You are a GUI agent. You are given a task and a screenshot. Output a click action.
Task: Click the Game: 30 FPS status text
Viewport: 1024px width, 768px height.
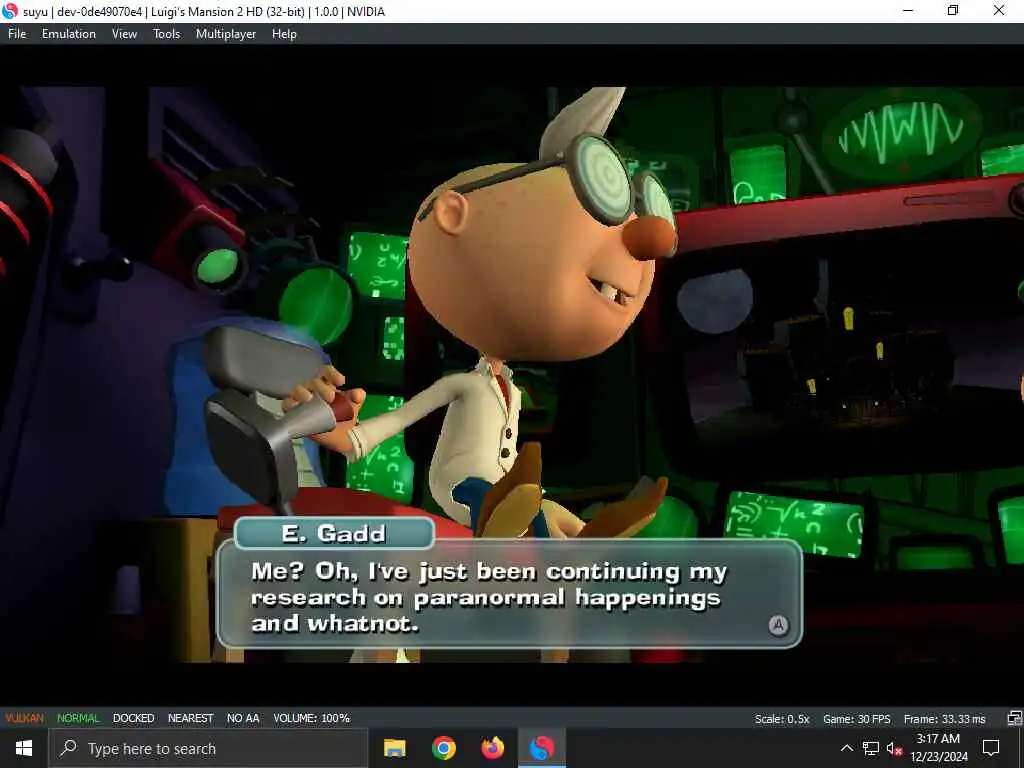click(857, 719)
